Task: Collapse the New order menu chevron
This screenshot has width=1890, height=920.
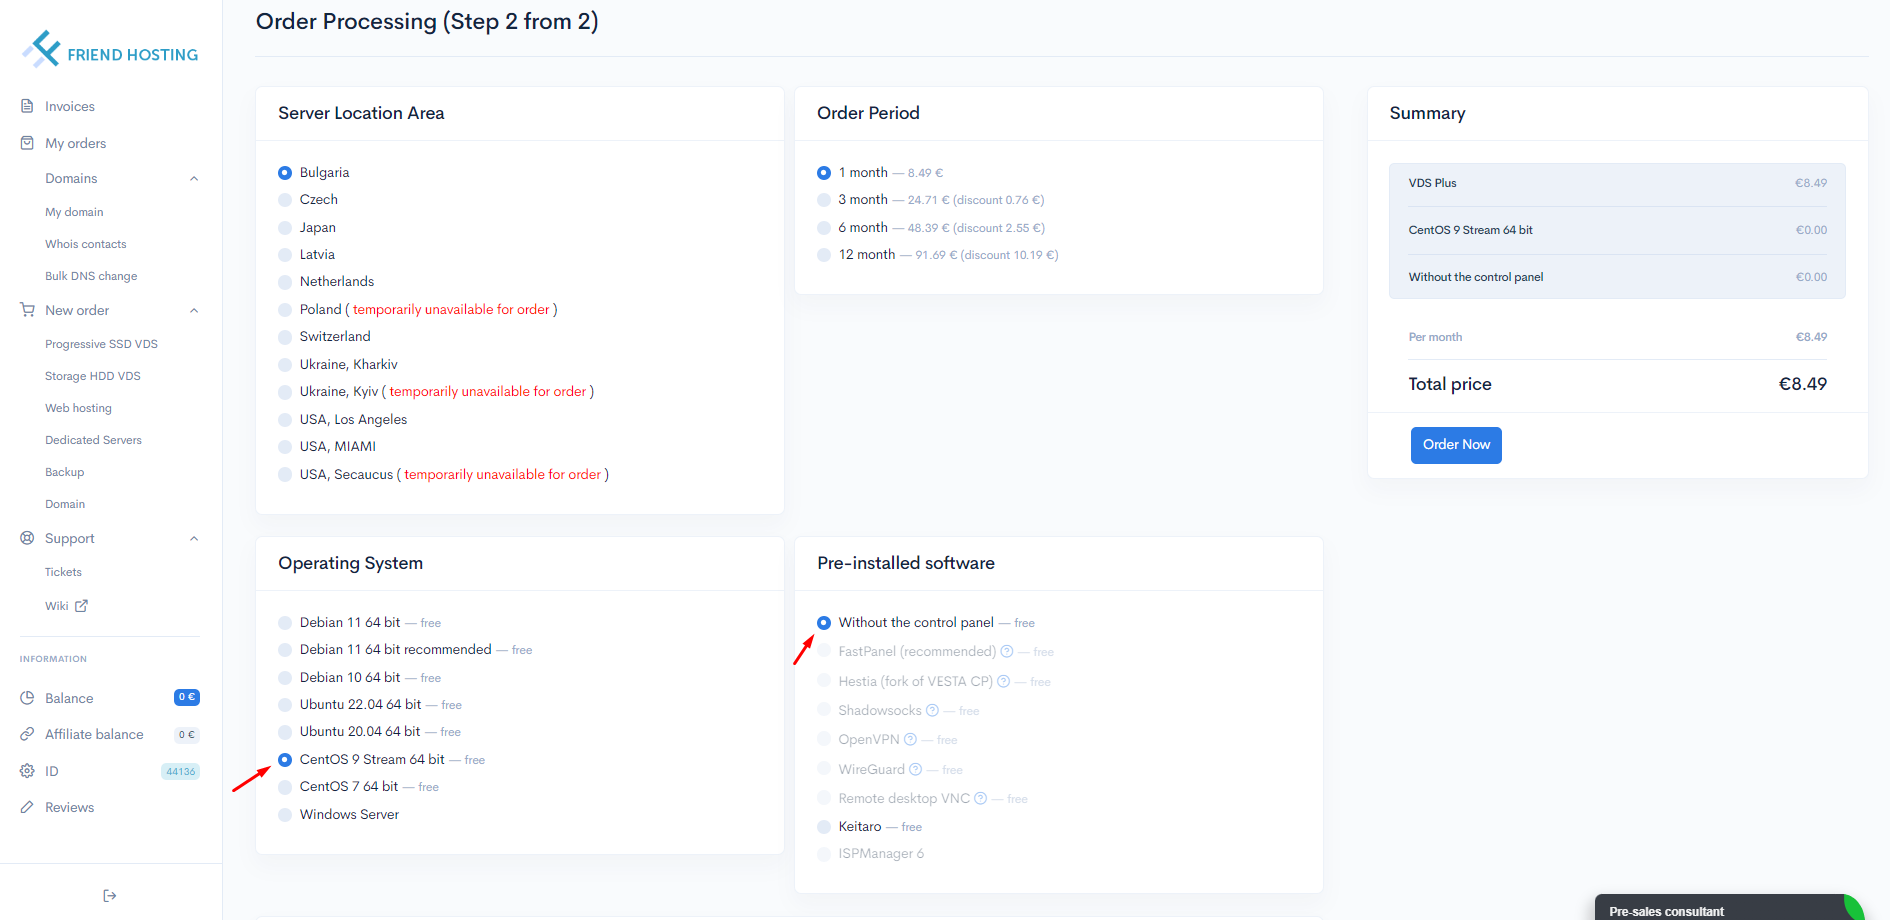Action: point(194,311)
